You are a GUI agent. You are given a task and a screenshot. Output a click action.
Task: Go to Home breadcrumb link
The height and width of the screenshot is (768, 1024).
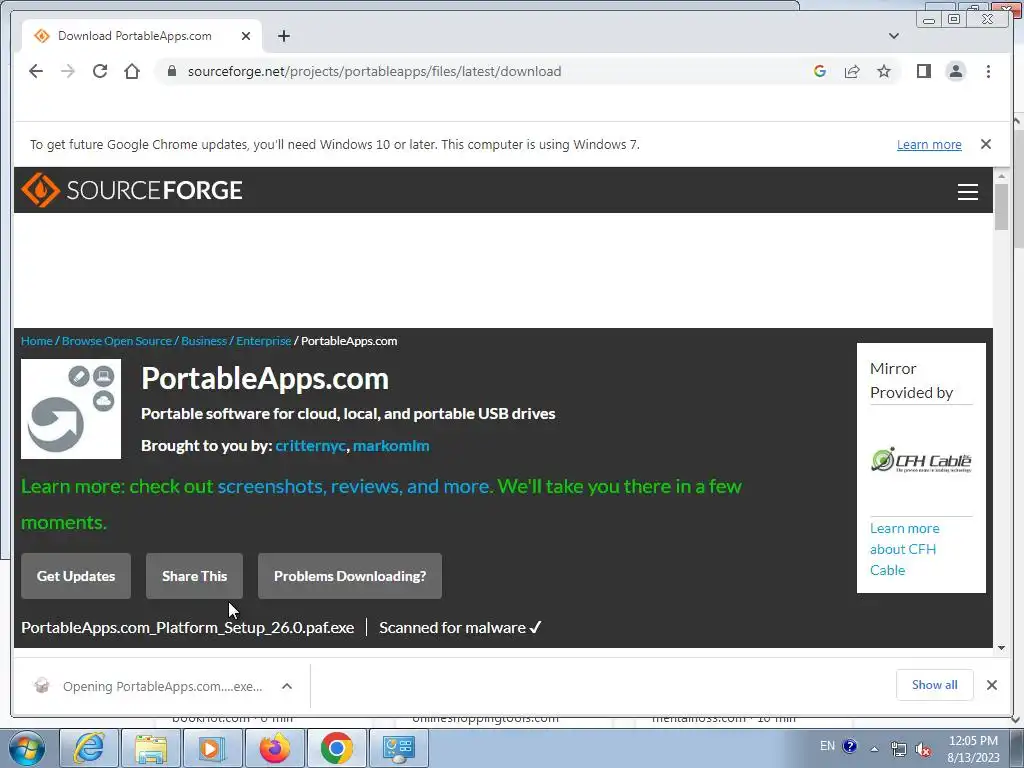coord(37,341)
